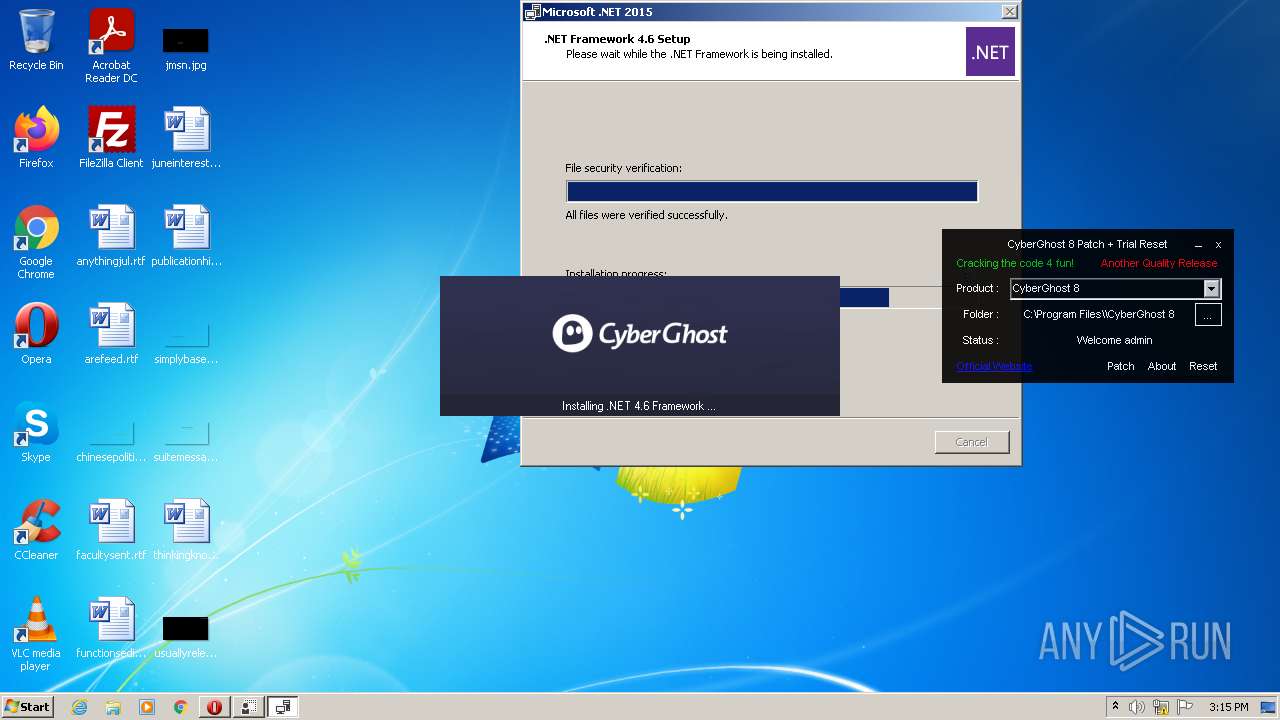The width and height of the screenshot is (1280, 720).
Task: Click the folder path C:\Program Files\CyberGhost 8
Action: [1099, 314]
